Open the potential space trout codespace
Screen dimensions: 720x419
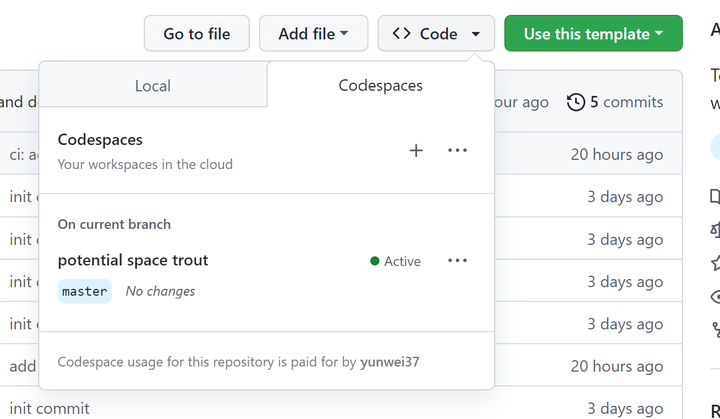click(133, 260)
